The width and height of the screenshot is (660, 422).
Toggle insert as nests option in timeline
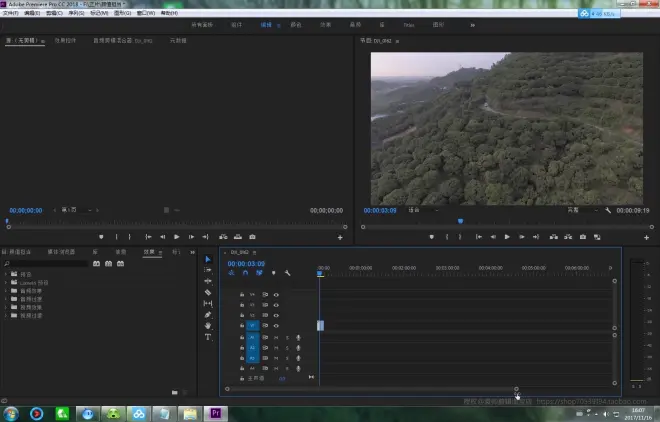[232, 273]
